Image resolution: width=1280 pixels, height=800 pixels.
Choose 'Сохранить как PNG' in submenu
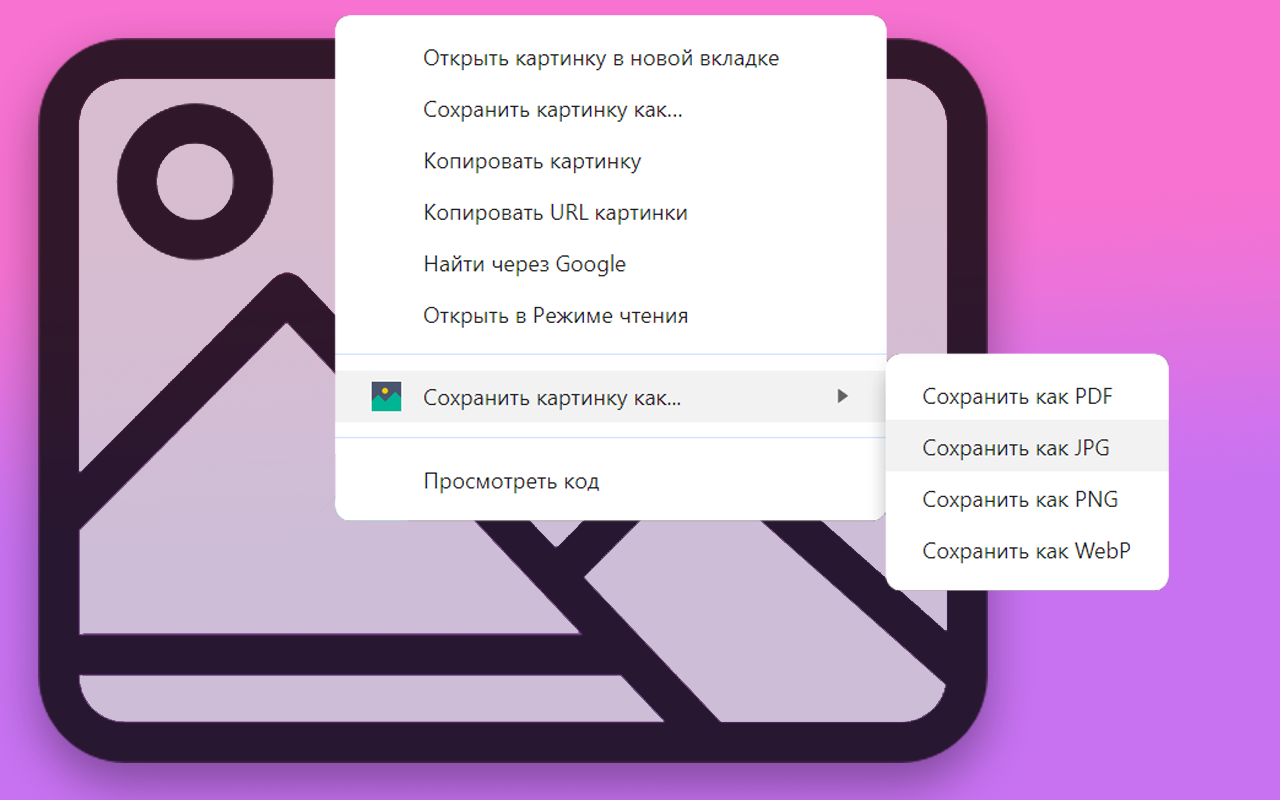coord(1027,499)
